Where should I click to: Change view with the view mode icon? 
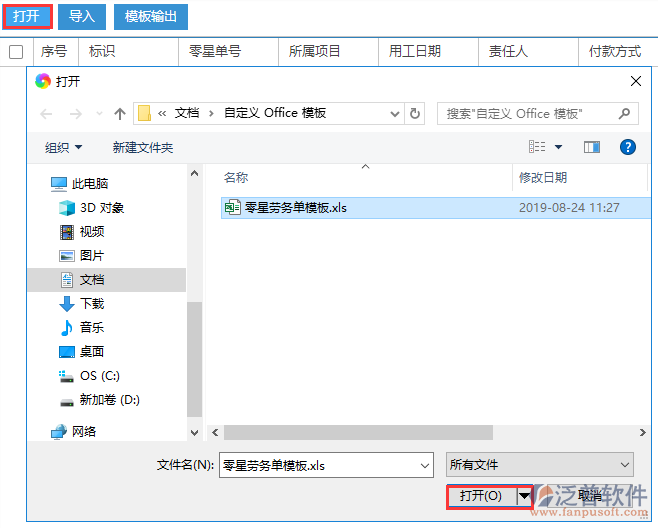(537, 147)
